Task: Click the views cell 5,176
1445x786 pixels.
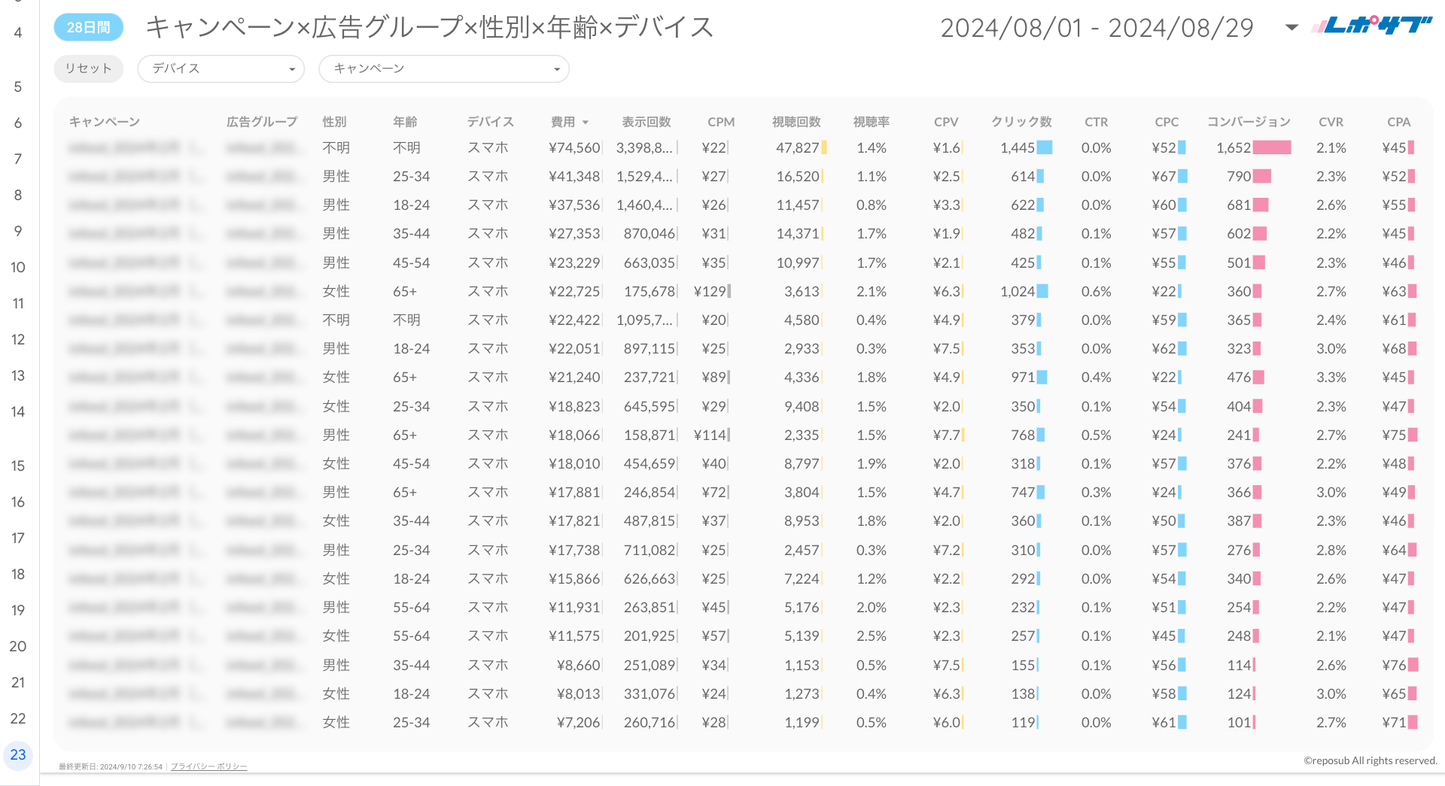Action: (x=802, y=608)
